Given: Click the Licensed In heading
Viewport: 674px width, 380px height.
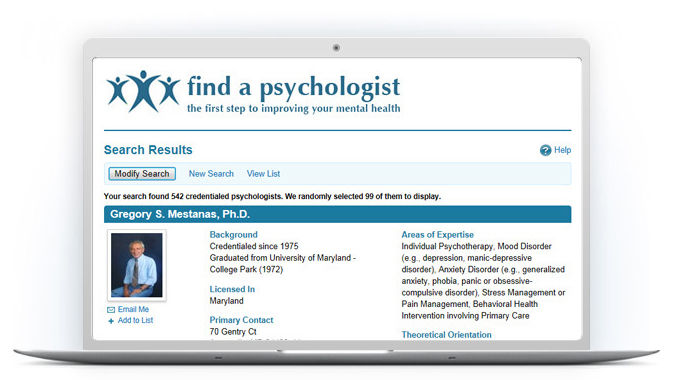Looking at the screenshot, I should point(232,289).
